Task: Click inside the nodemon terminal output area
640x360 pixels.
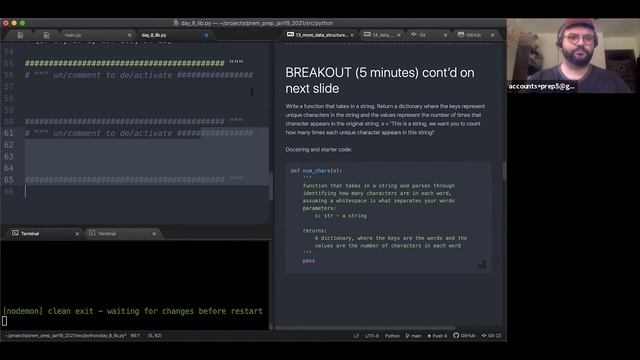Action: (x=135, y=286)
